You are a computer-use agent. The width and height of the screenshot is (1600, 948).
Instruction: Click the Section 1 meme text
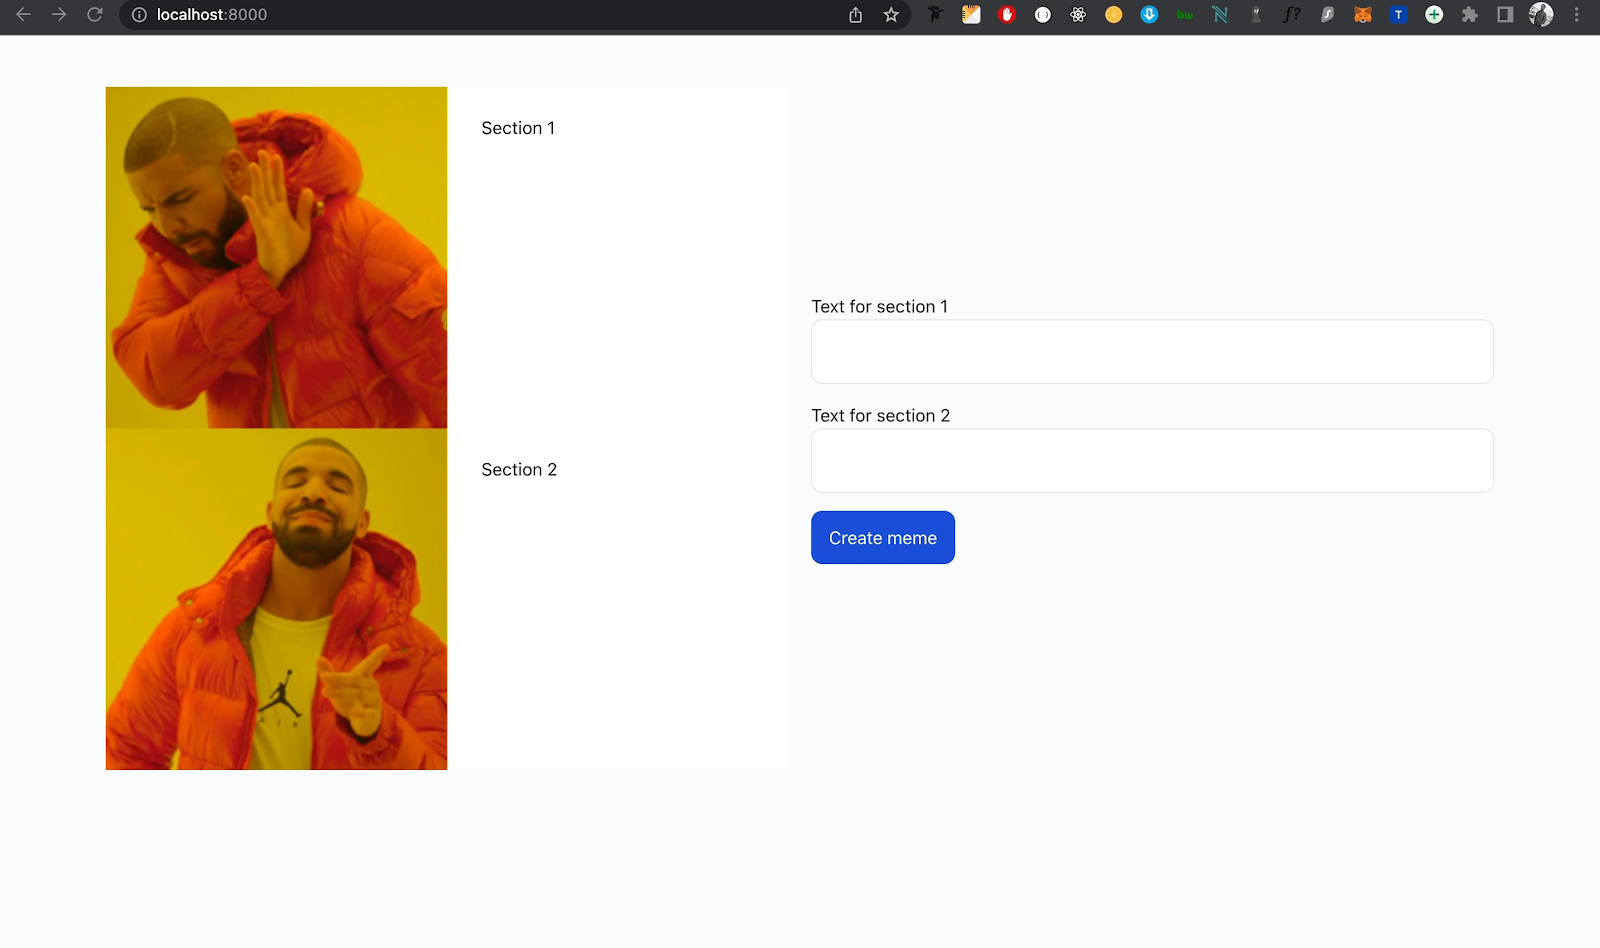[518, 128]
